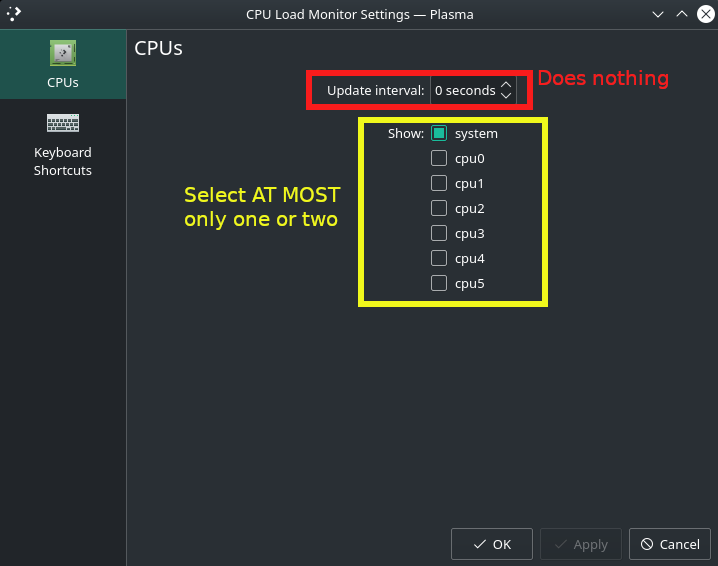Increase update interval with up arrow
This screenshot has height=566, width=718.
(x=506, y=85)
